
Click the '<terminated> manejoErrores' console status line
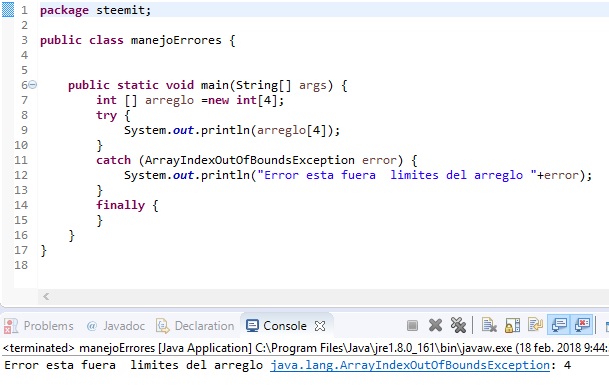pos(304,348)
